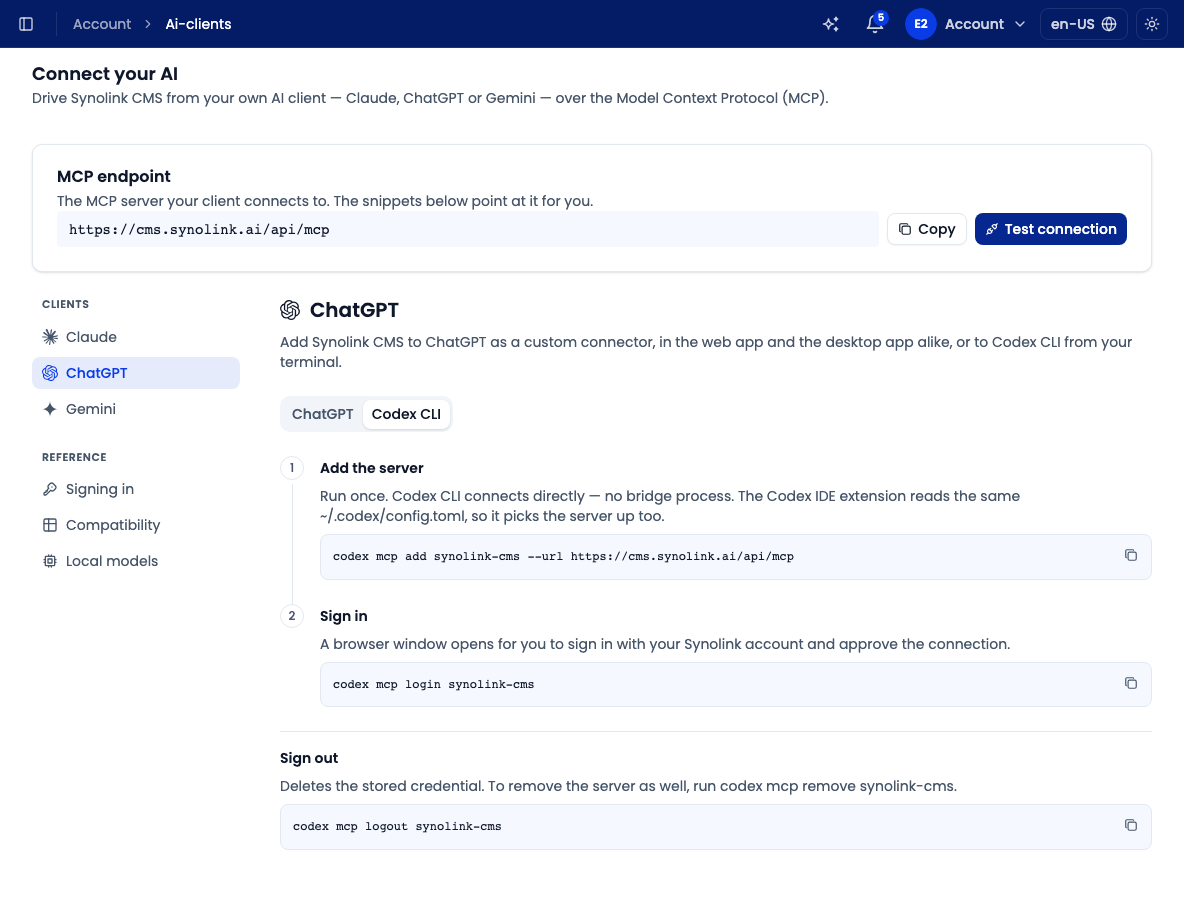The image size is (1184, 900).
Task: Click the ChatGPT logo beside the heading
Action: (x=290, y=310)
